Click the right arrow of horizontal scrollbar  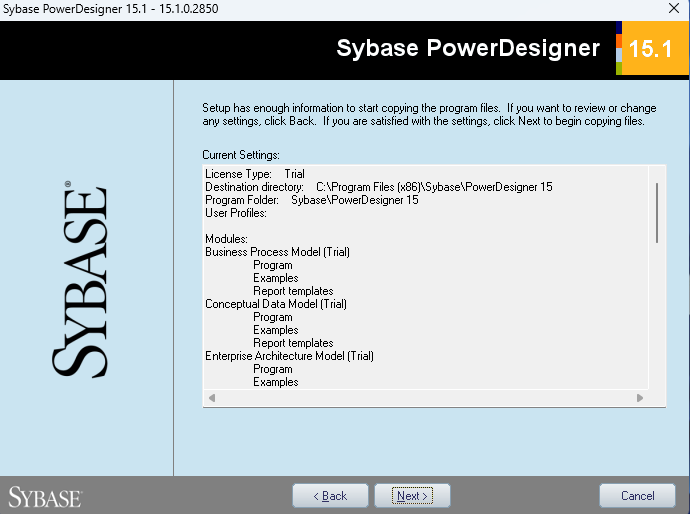tap(640, 398)
